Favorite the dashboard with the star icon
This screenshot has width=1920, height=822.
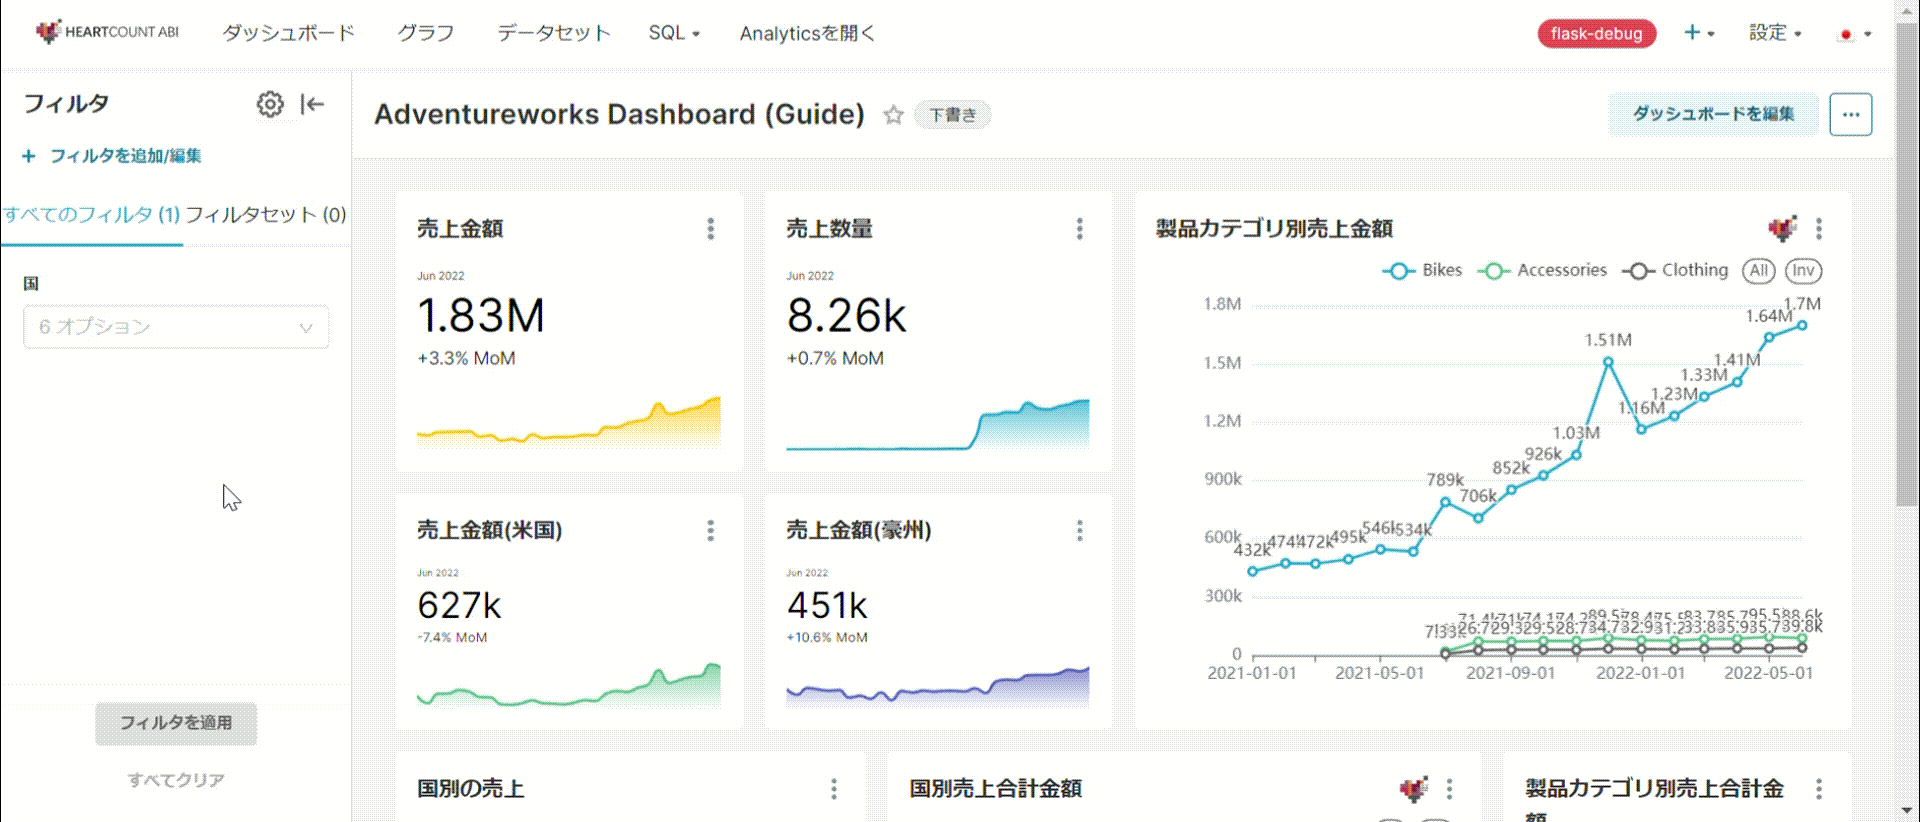click(894, 115)
